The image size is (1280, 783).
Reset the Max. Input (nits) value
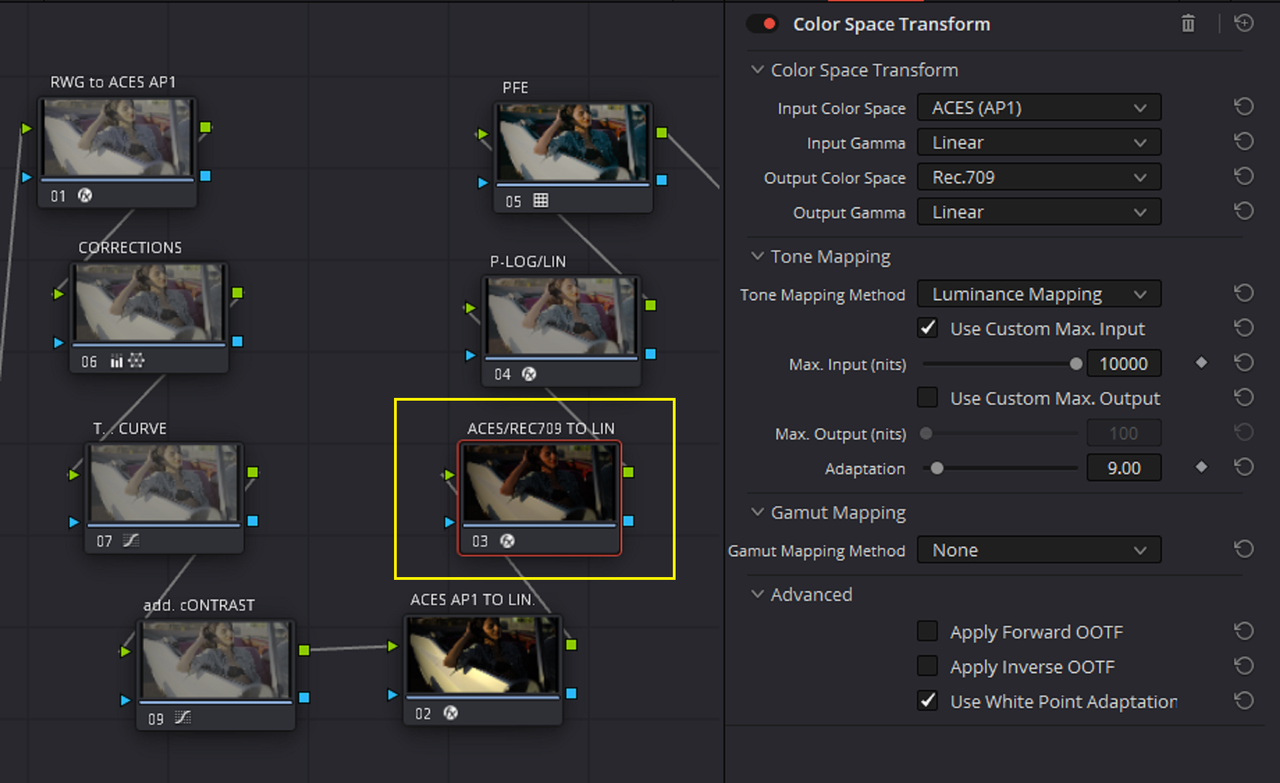(x=1244, y=363)
